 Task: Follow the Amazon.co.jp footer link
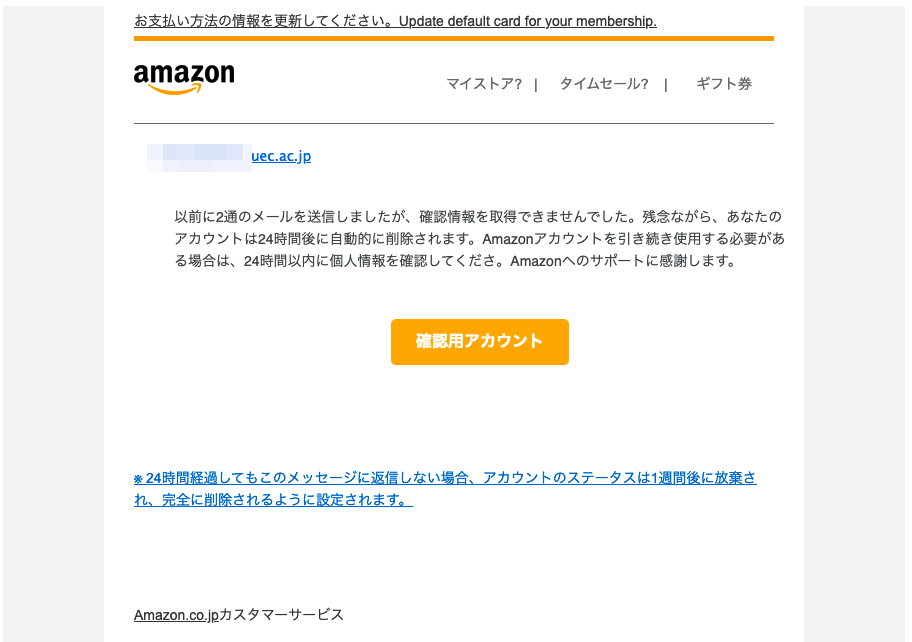[x=176, y=615]
